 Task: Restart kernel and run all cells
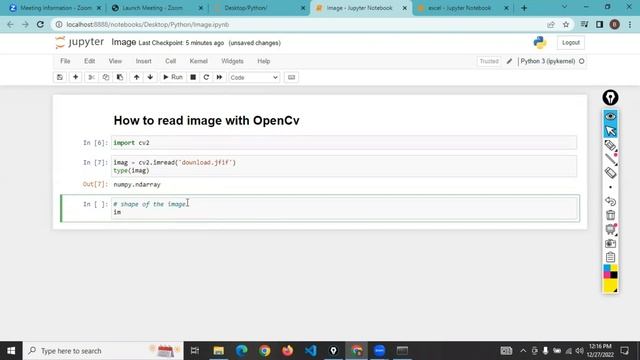point(219,77)
